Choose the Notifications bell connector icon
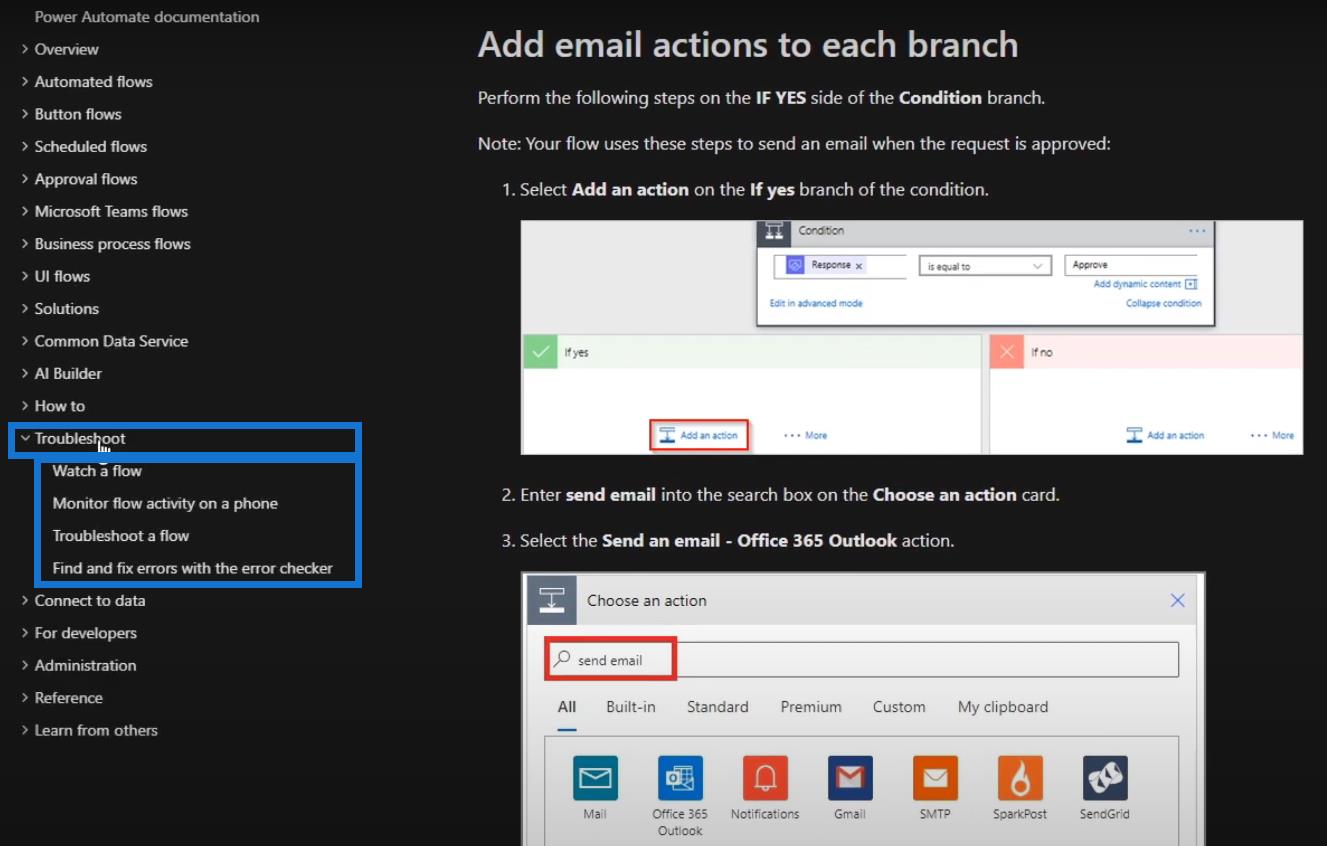This screenshot has width=1327, height=846. point(765,777)
